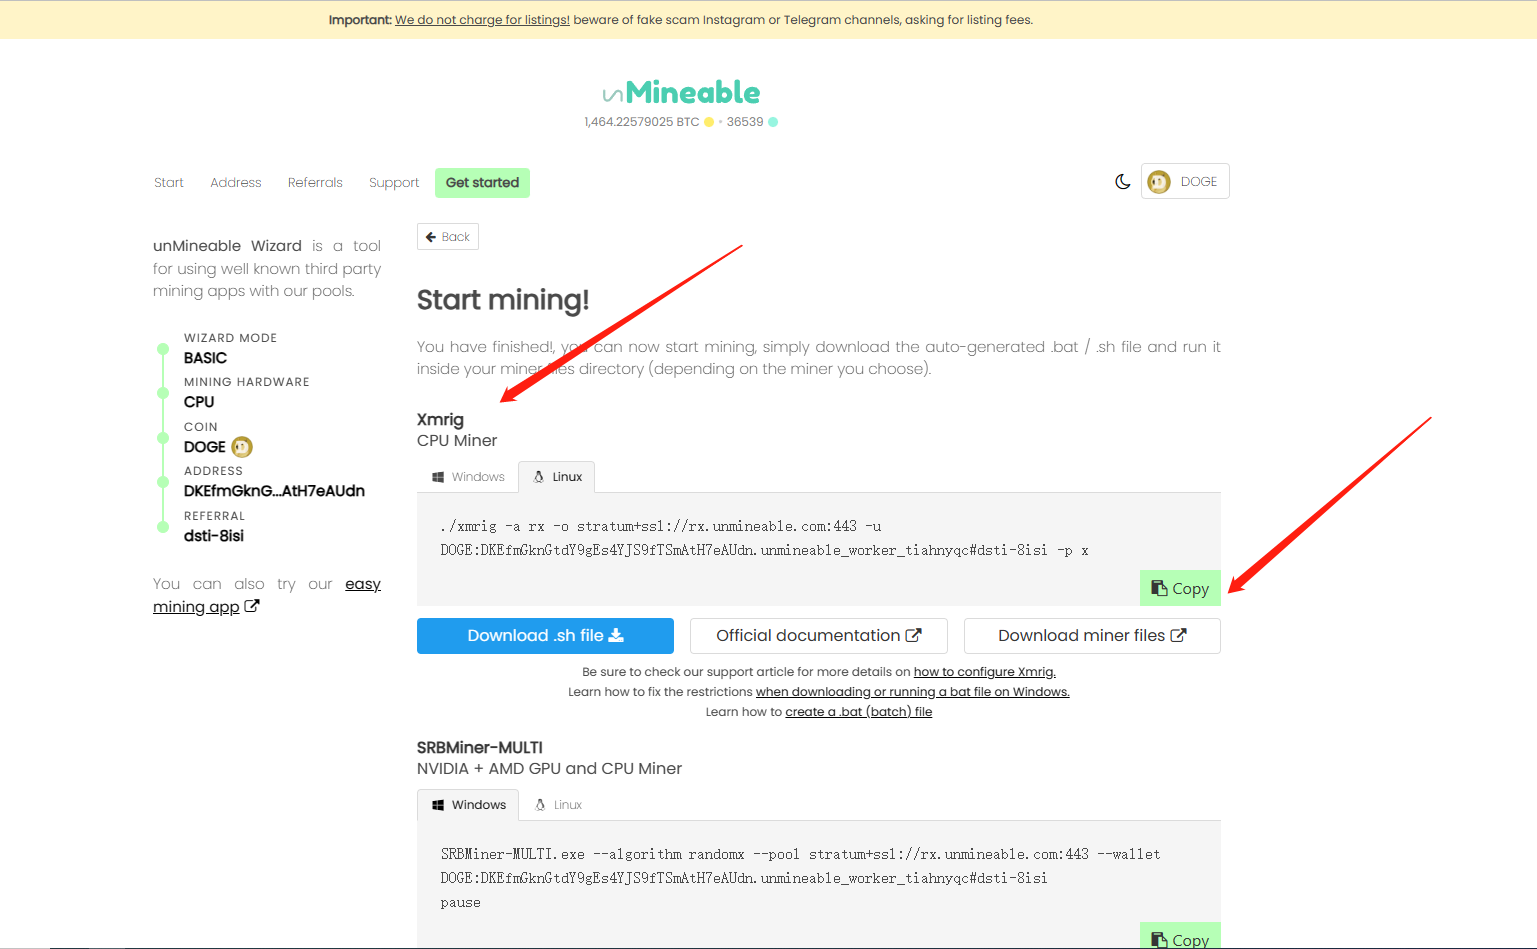Download the .sh file

pyautogui.click(x=545, y=636)
